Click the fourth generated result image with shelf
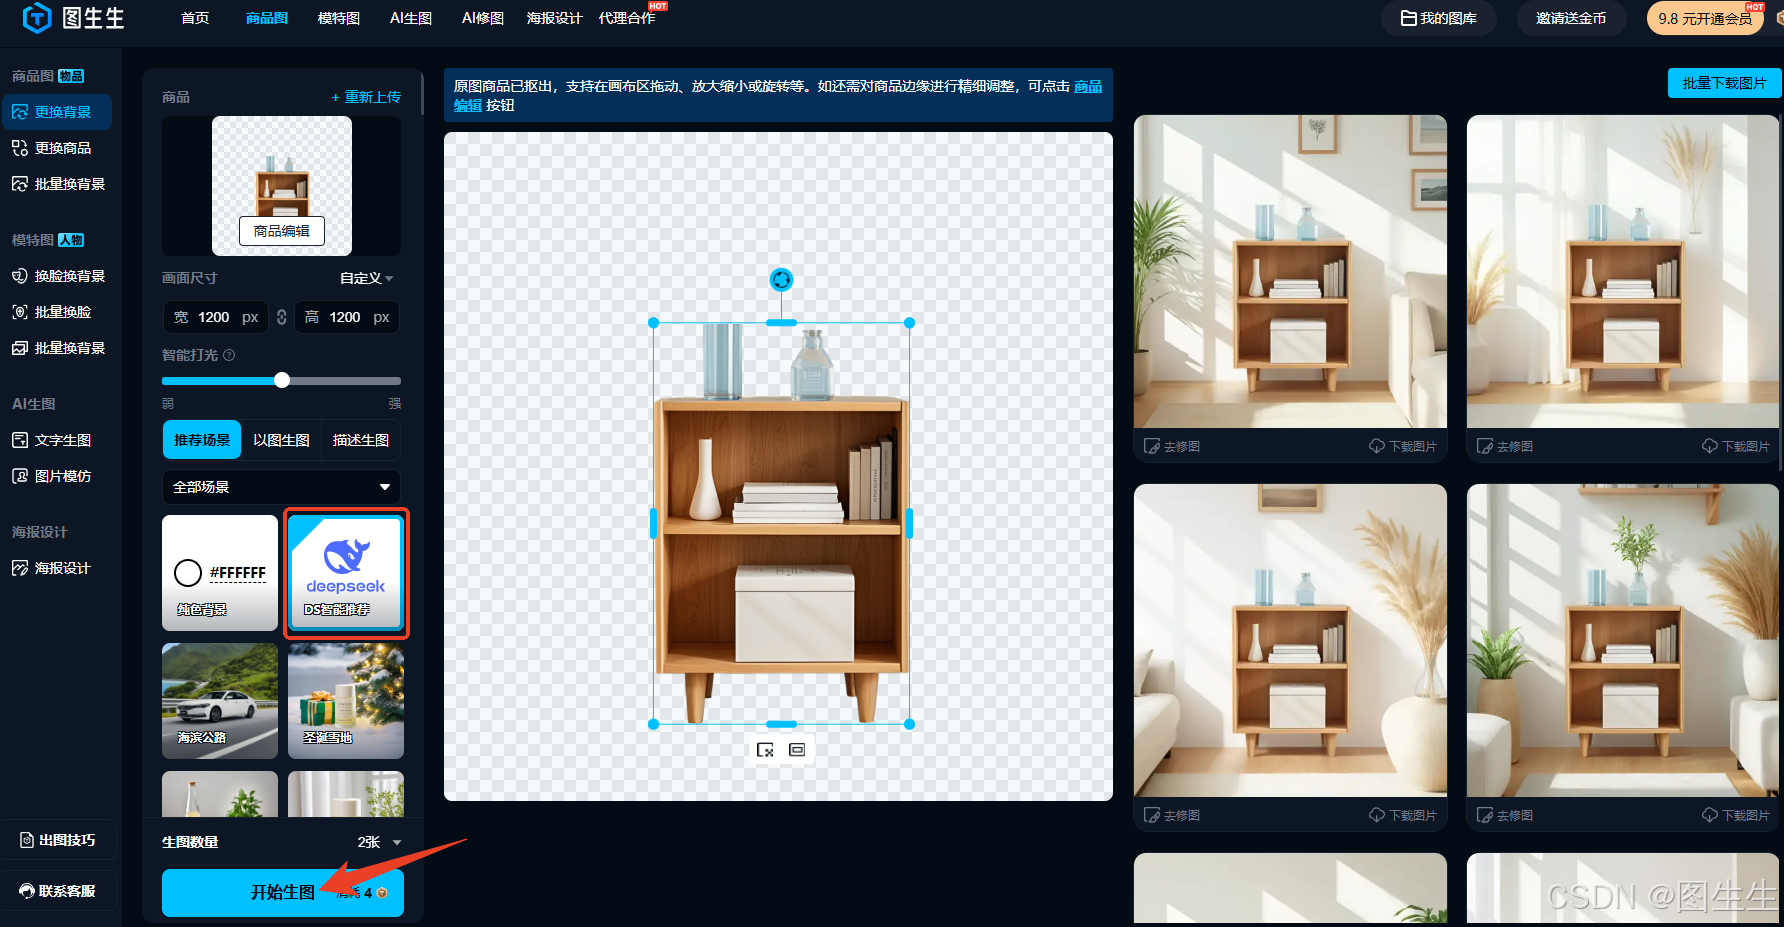The image size is (1784, 927). [x=1623, y=640]
